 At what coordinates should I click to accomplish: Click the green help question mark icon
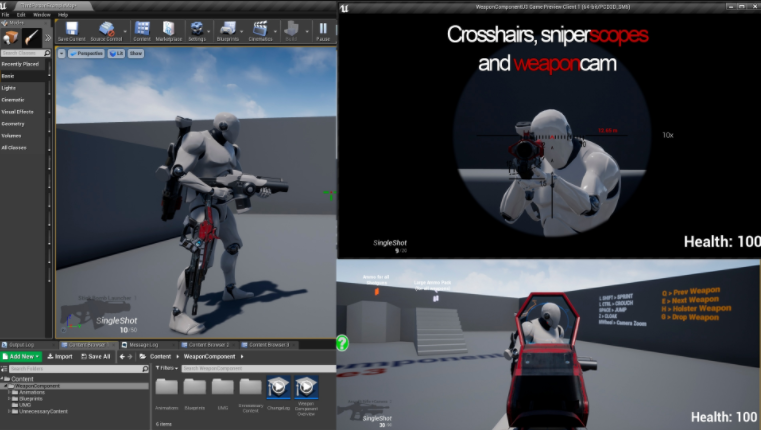tap(342, 343)
